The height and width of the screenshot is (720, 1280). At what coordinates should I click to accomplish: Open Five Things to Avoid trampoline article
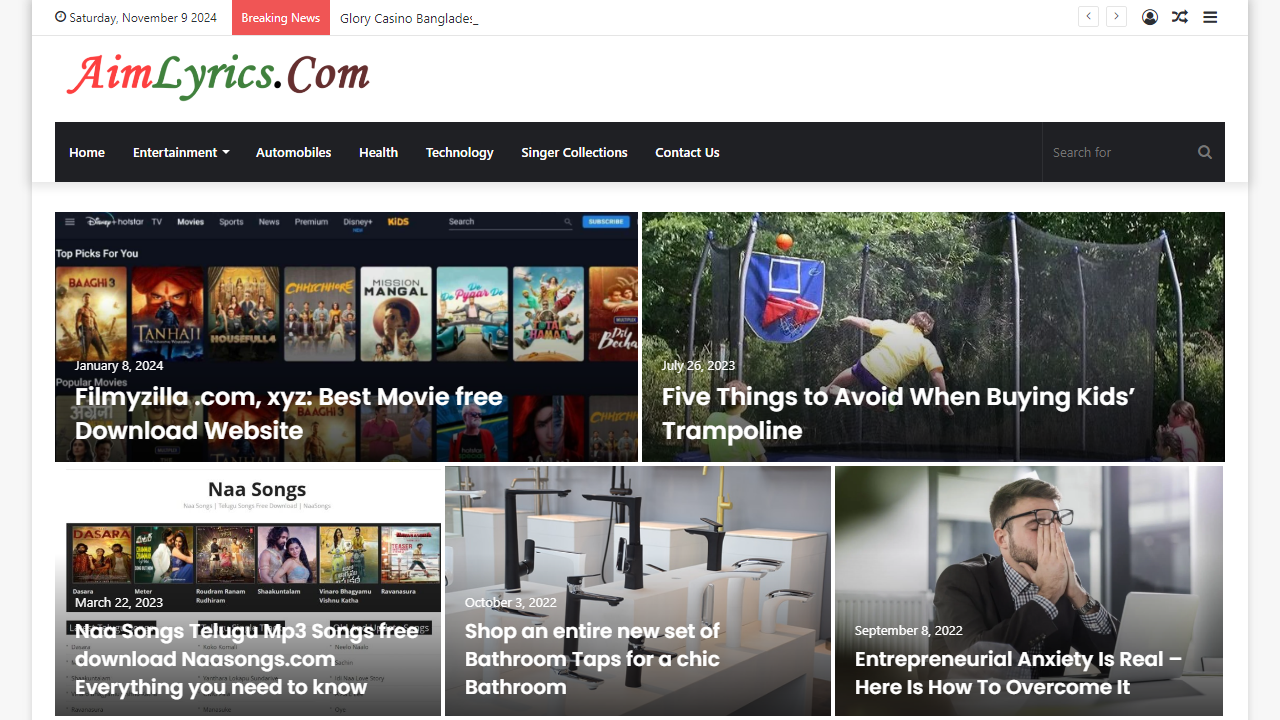[898, 414]
